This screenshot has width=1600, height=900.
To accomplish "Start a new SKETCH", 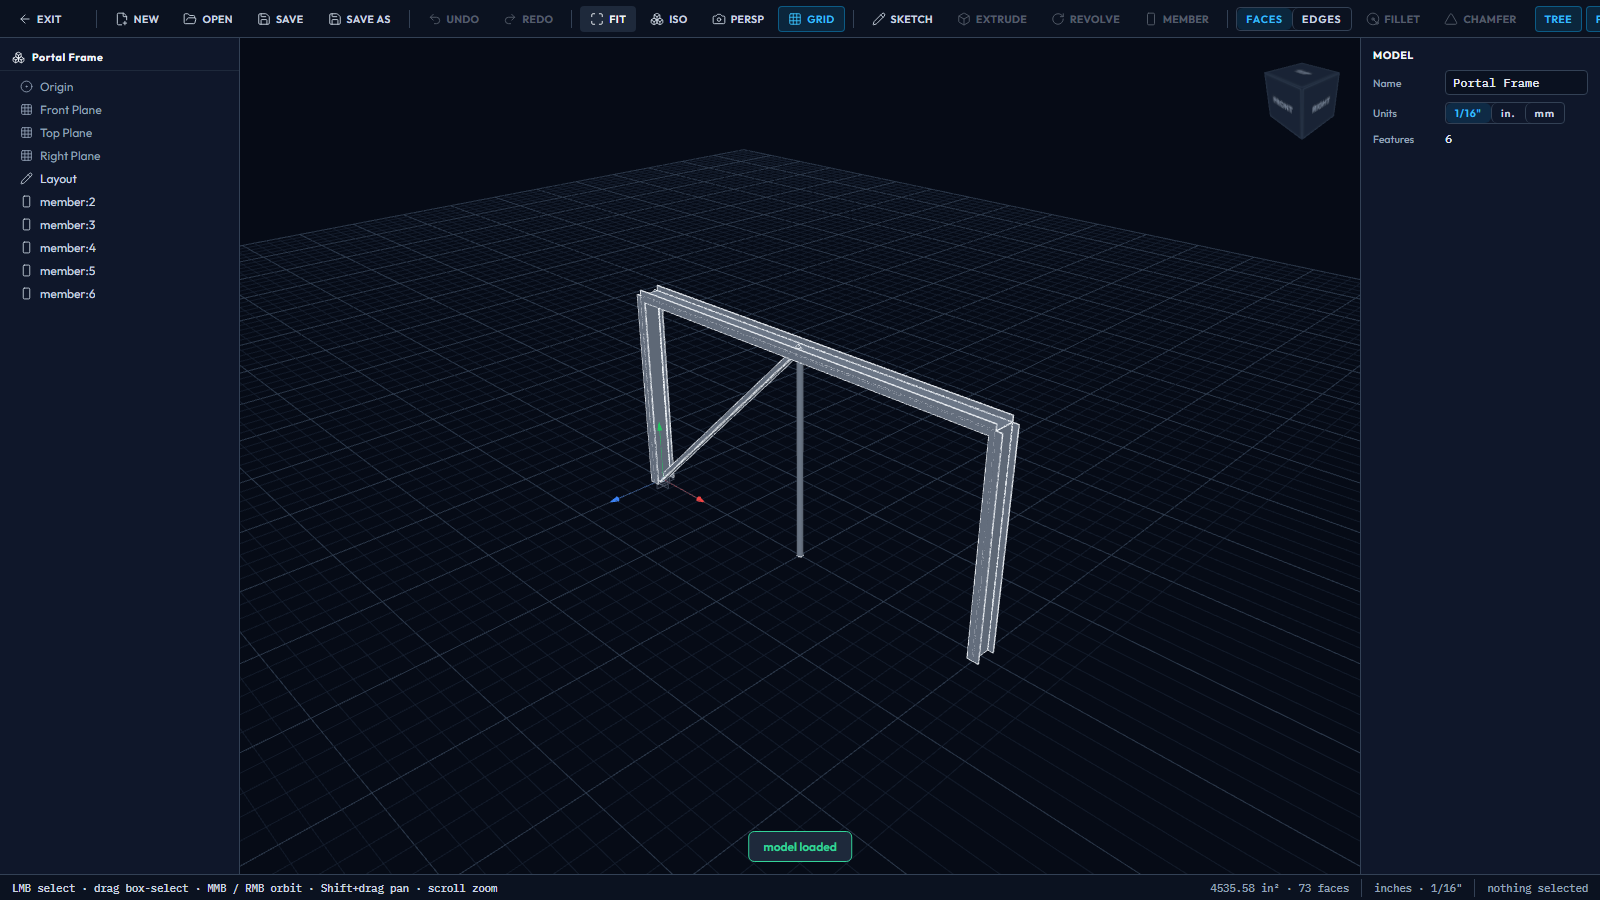I will click(902, 19).
